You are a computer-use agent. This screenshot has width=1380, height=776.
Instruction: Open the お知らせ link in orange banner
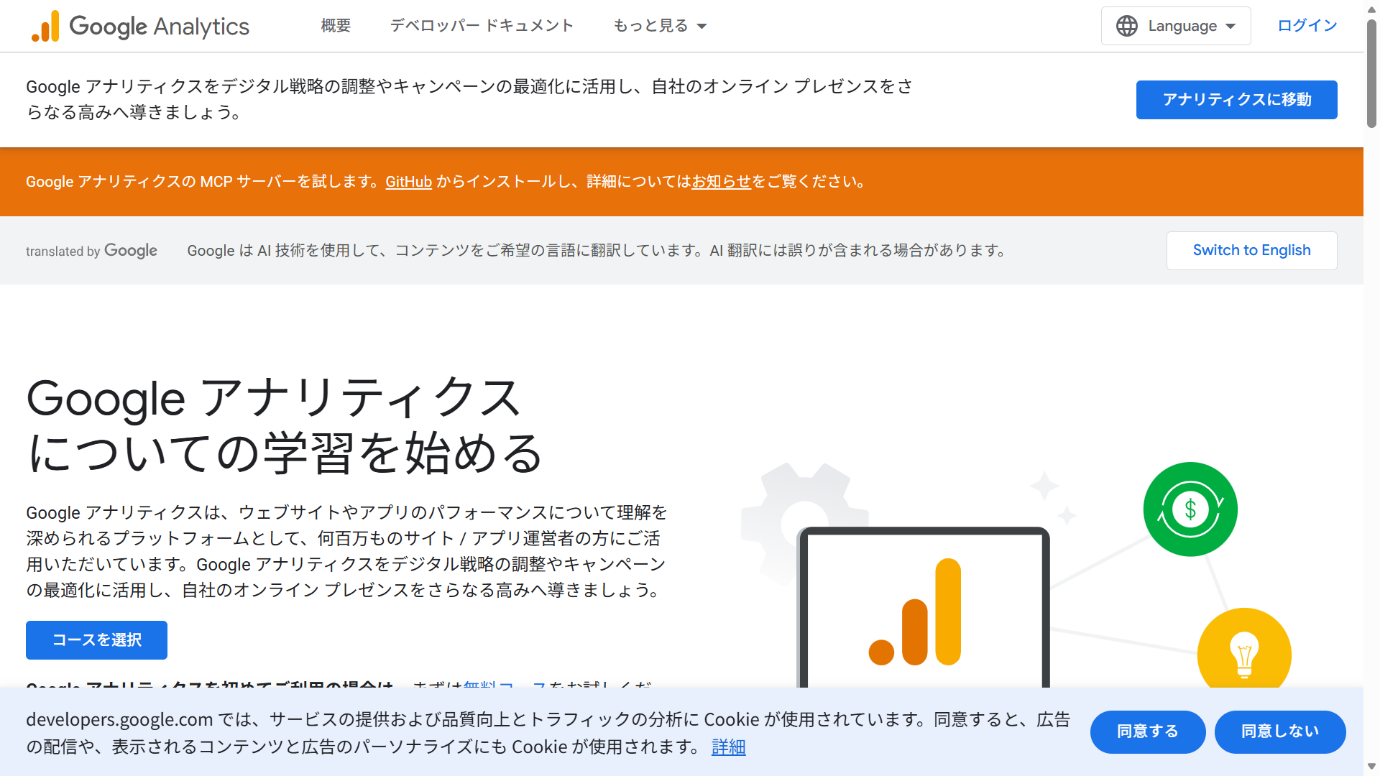721,182
